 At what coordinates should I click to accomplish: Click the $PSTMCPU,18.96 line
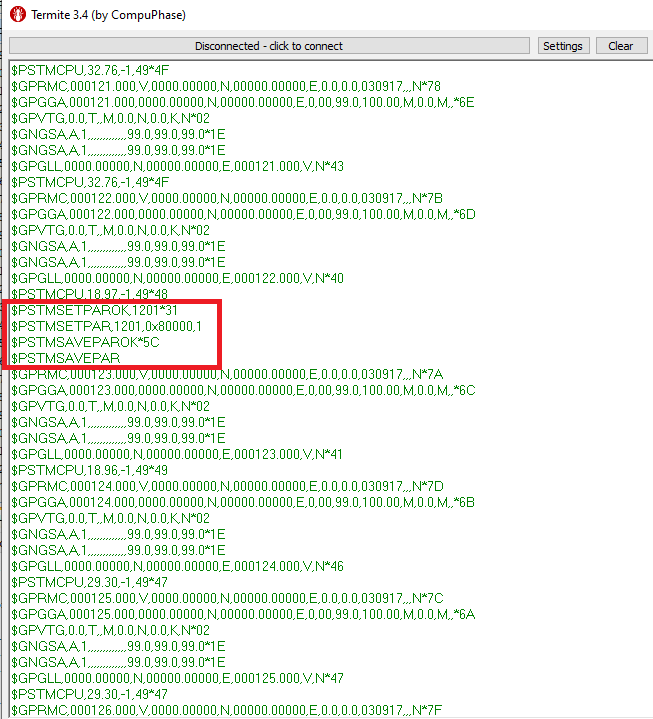point(89,470)
